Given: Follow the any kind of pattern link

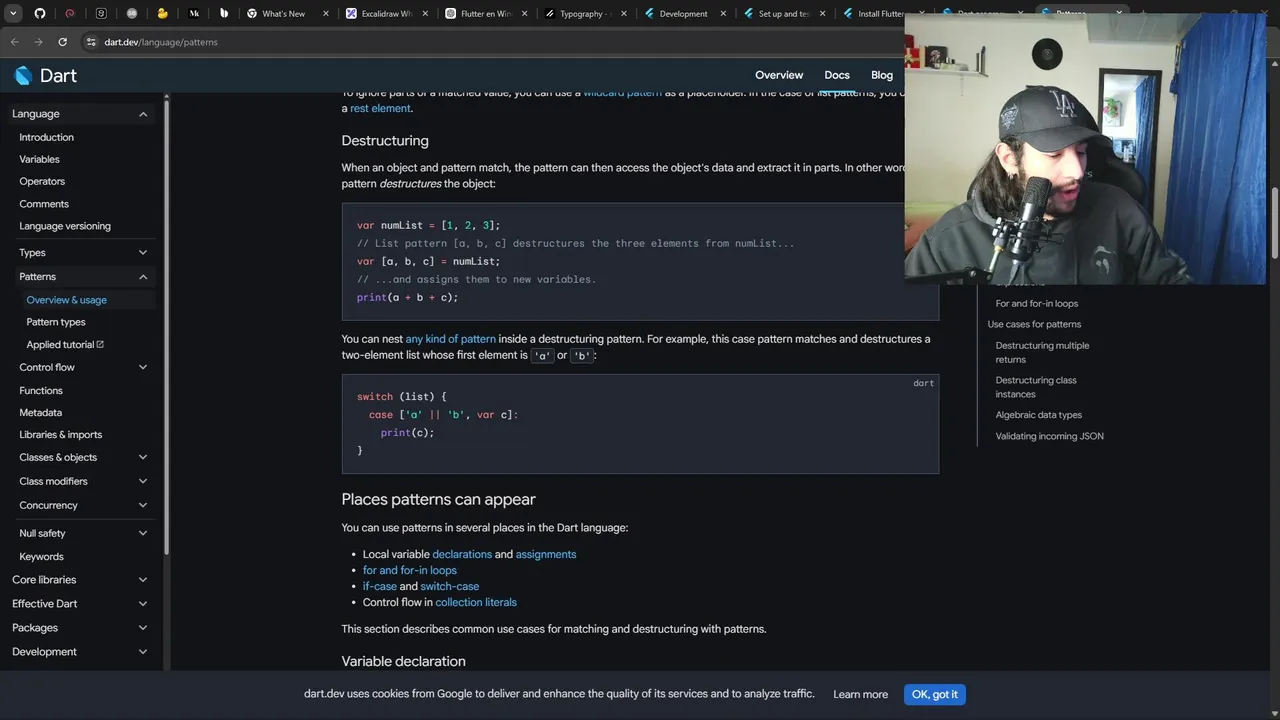Looking at the screenshot, I should click(450, 339).
